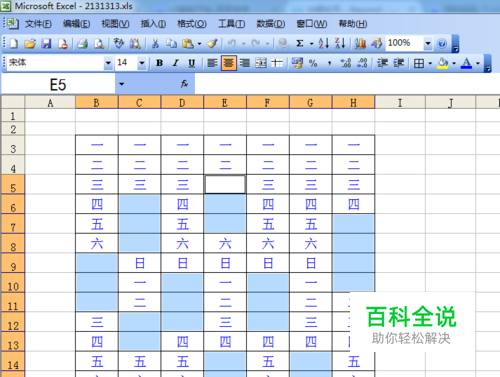Screen dimensions: 500x377
Task: Toggle Align Right
Action: pyautogui.click(x=245, y=63)
